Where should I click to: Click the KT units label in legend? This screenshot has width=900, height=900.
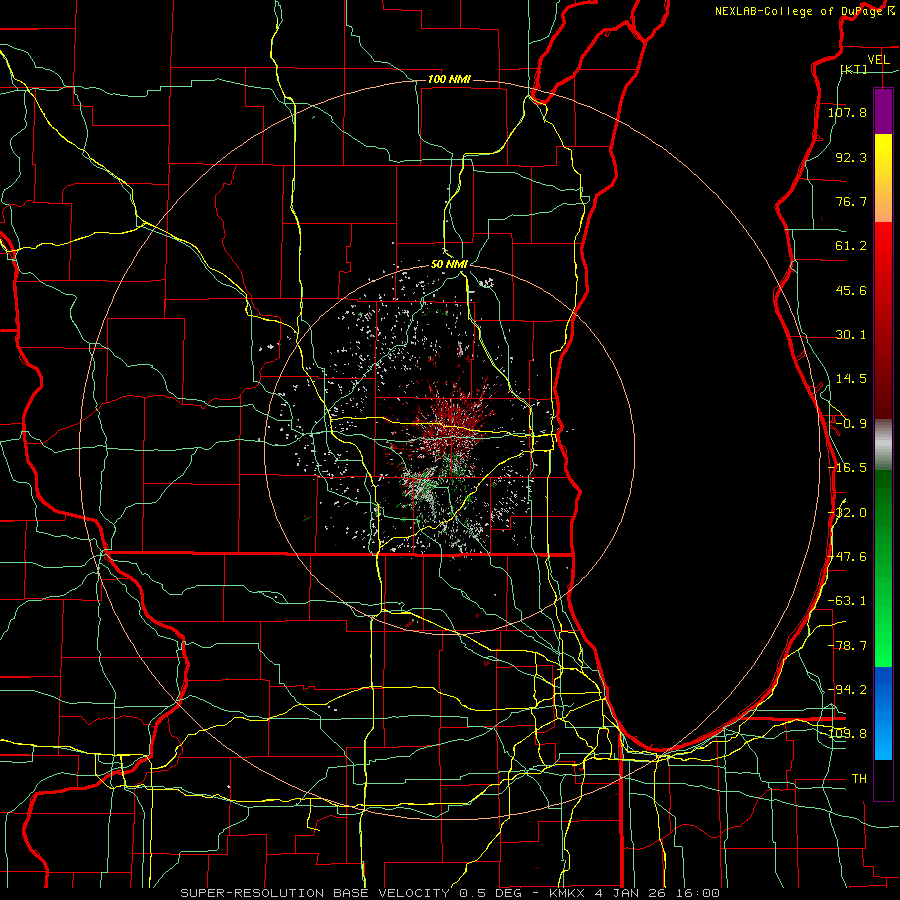[854, 69]
